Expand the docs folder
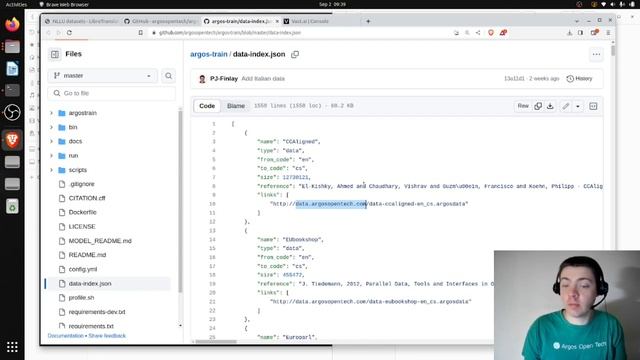The image size is (640, 360). [51, 141]
